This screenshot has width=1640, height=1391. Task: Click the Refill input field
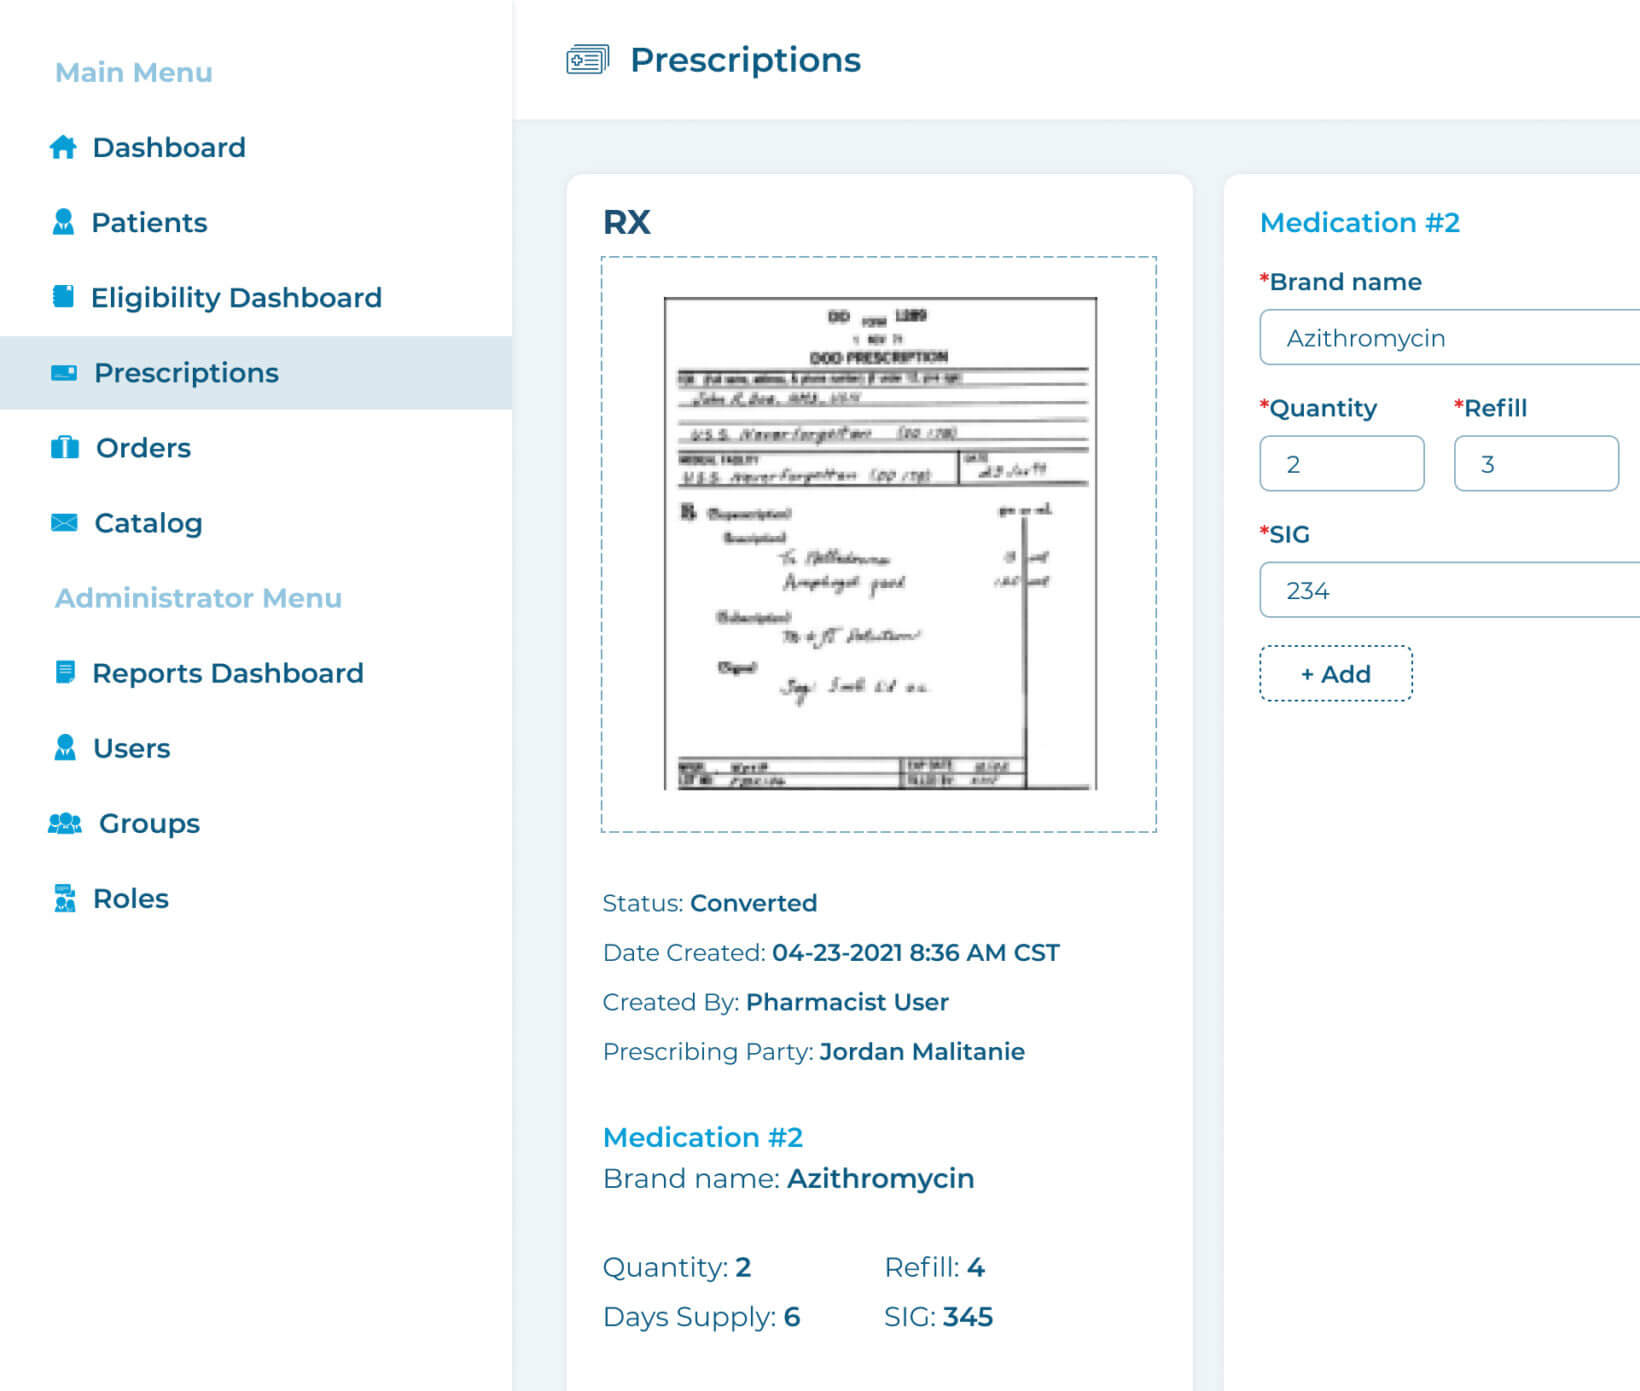point(1536,463)
